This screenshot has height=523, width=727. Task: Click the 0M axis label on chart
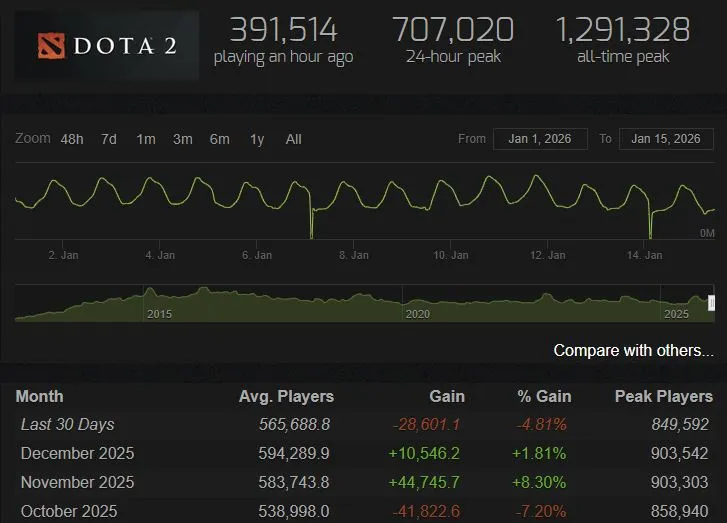coord(707,233)
